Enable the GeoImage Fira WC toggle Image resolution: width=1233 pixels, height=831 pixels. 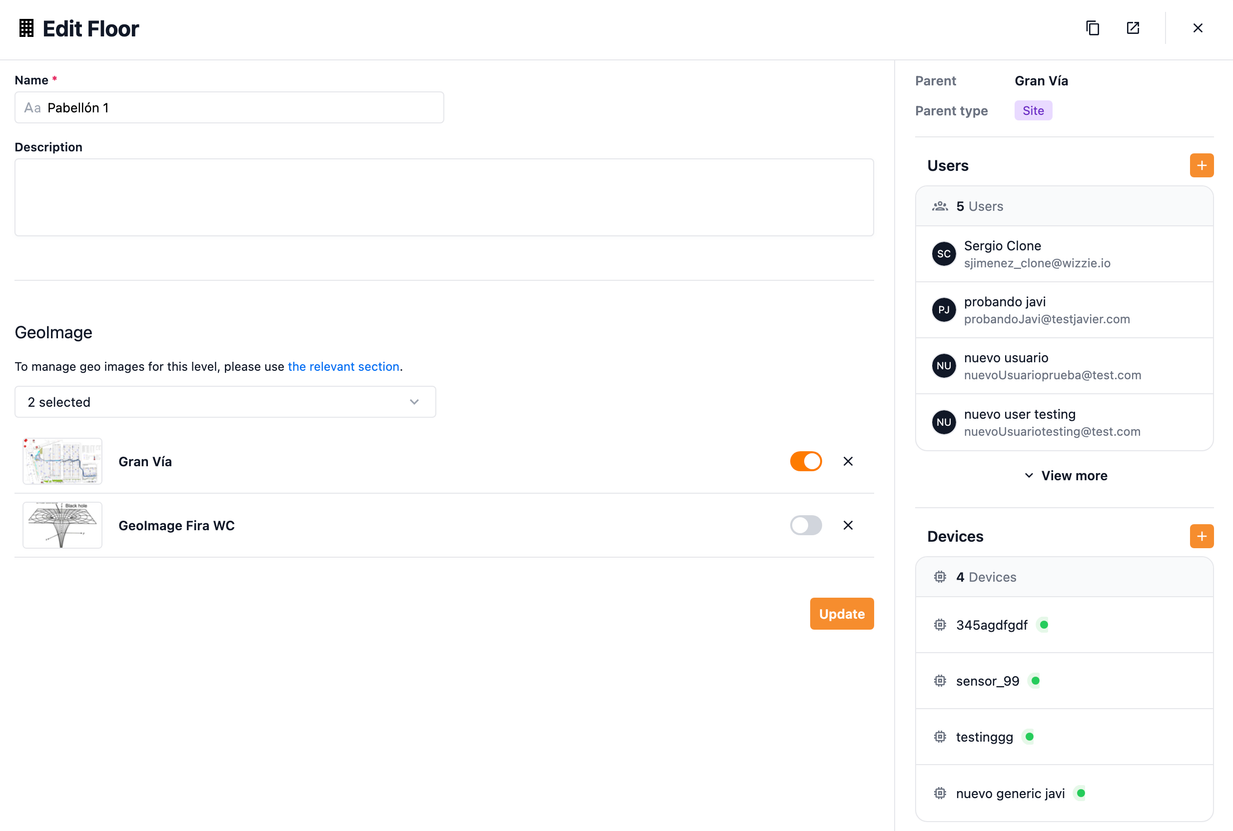point(806,525)
